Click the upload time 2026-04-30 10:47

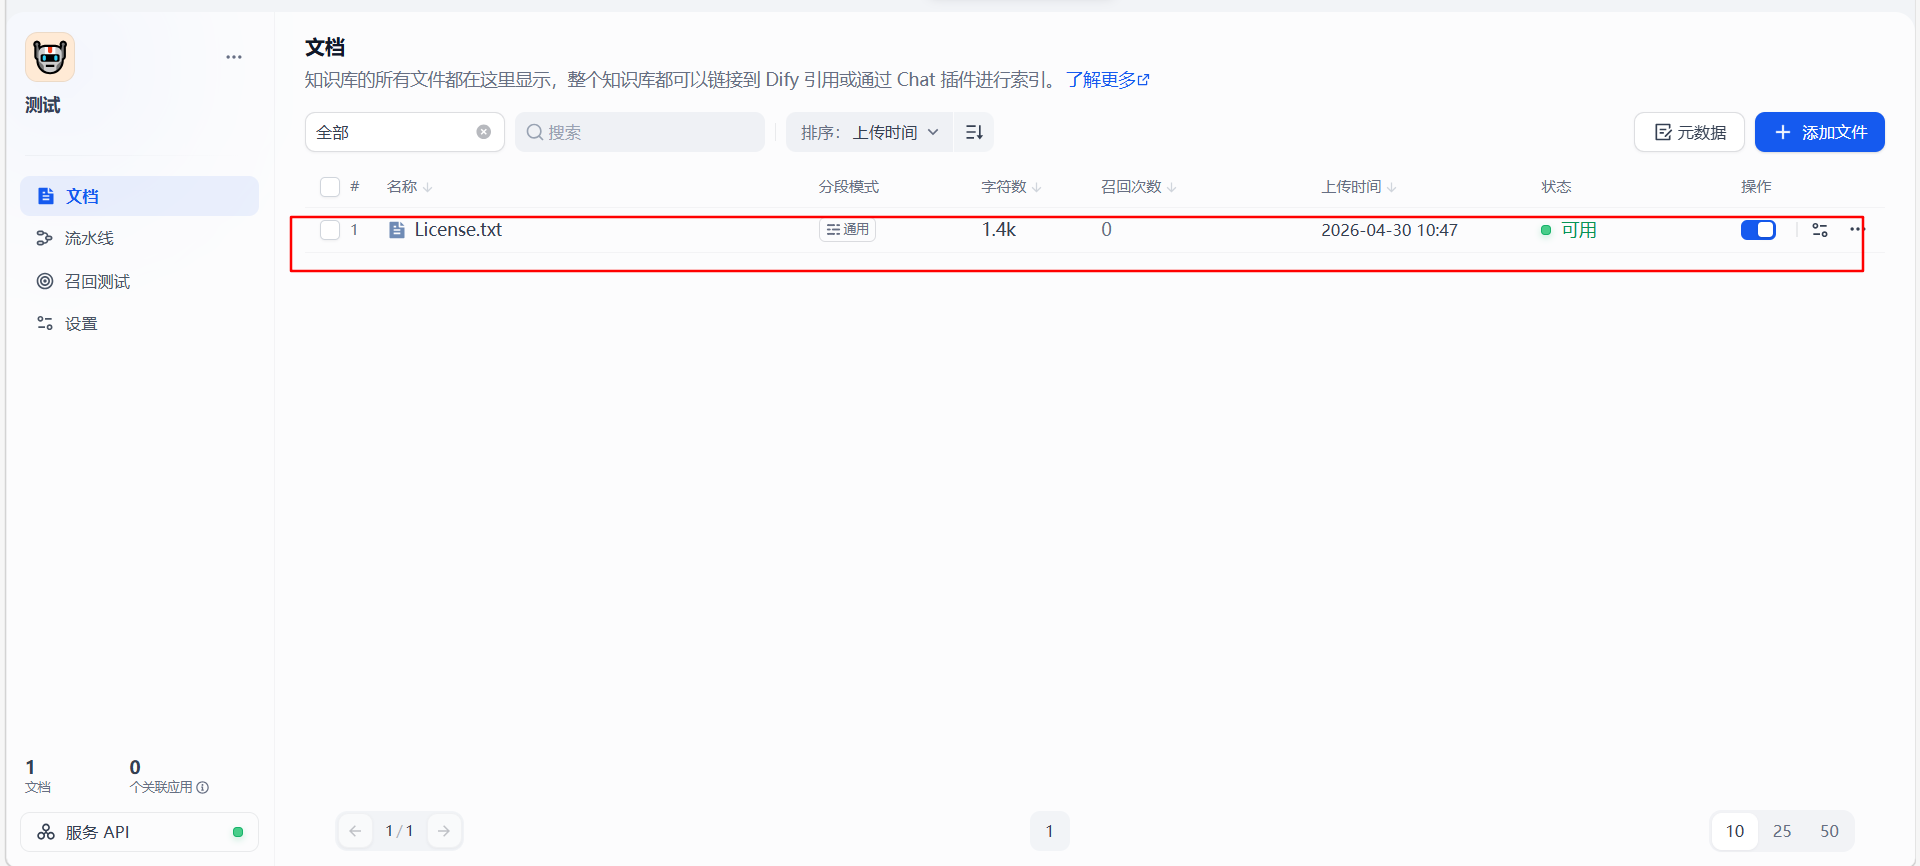pyautogui.click(x=1389, y=230)
